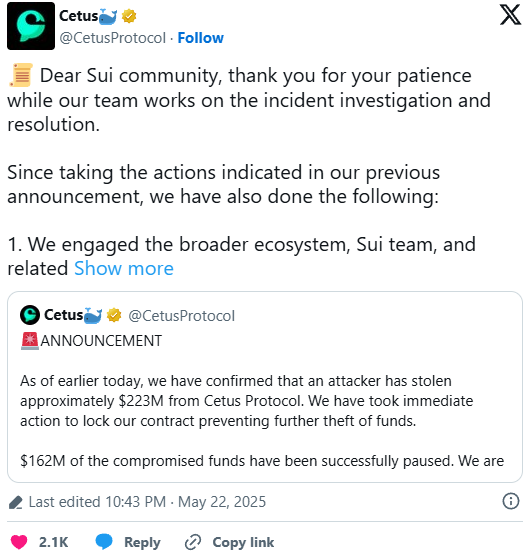Click the Copy link text
The image size is (531, 553).
[243, 542]
